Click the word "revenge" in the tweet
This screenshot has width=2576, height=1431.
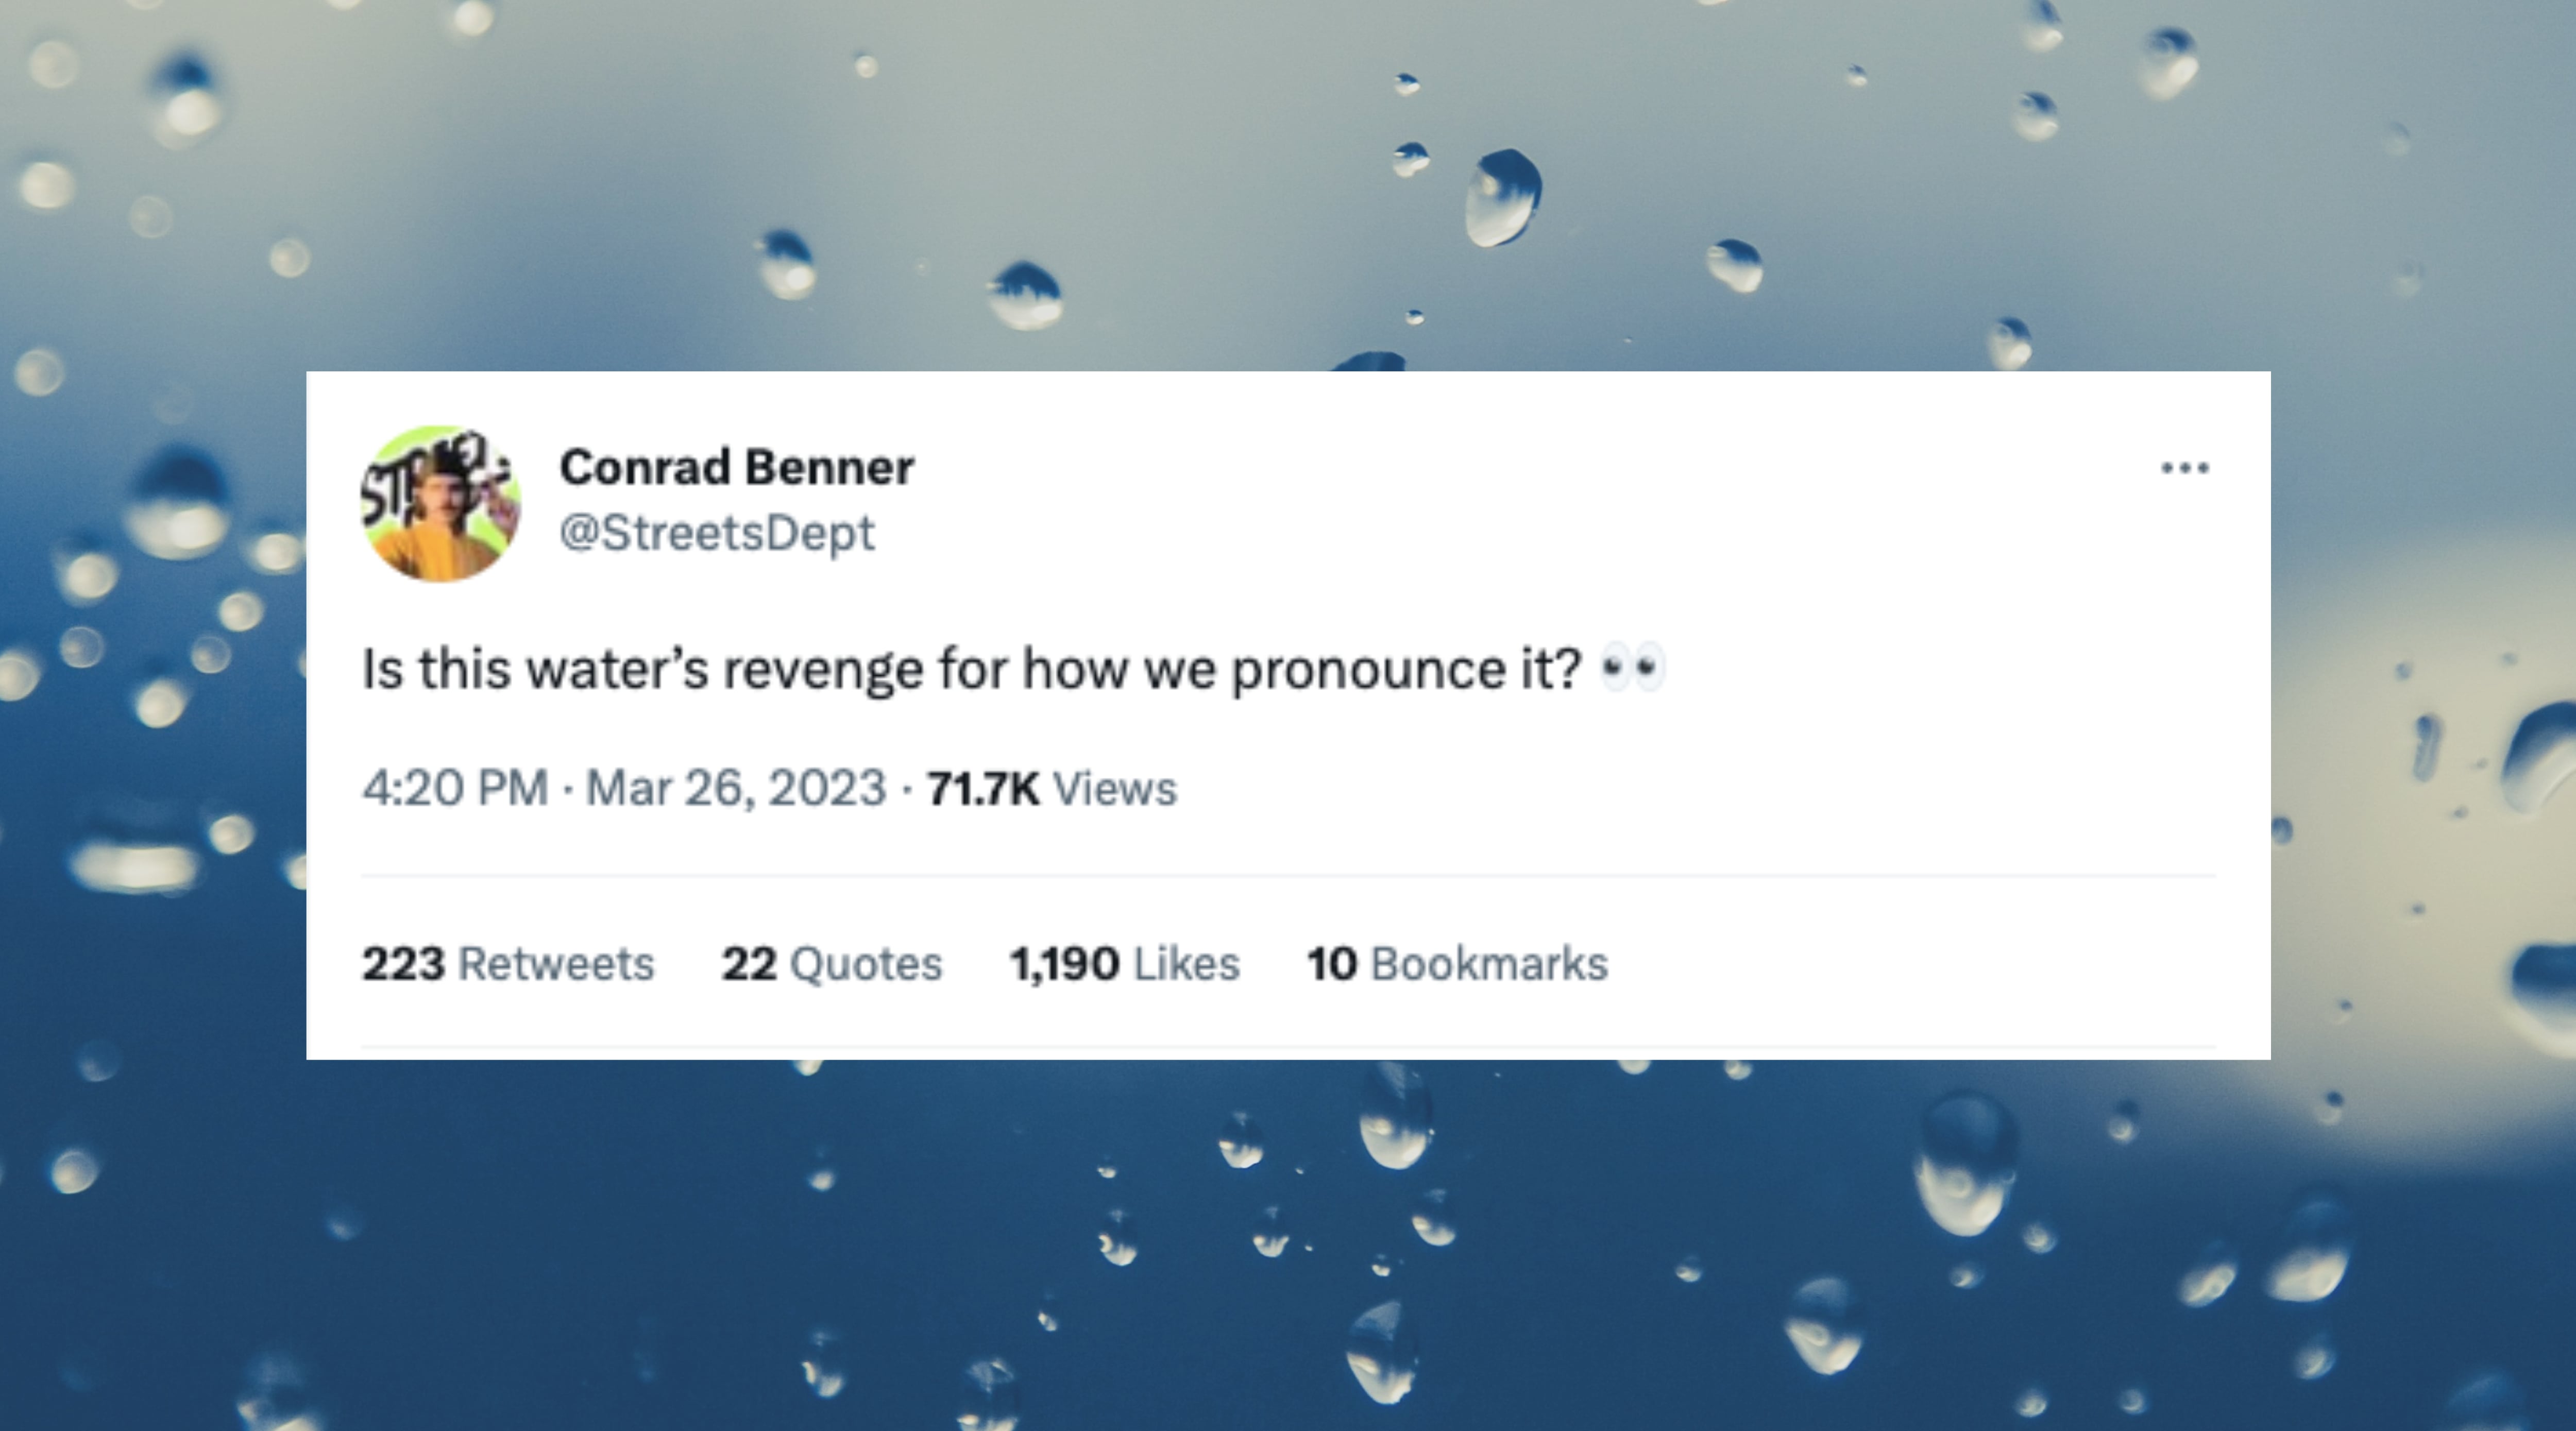point(822,669)
